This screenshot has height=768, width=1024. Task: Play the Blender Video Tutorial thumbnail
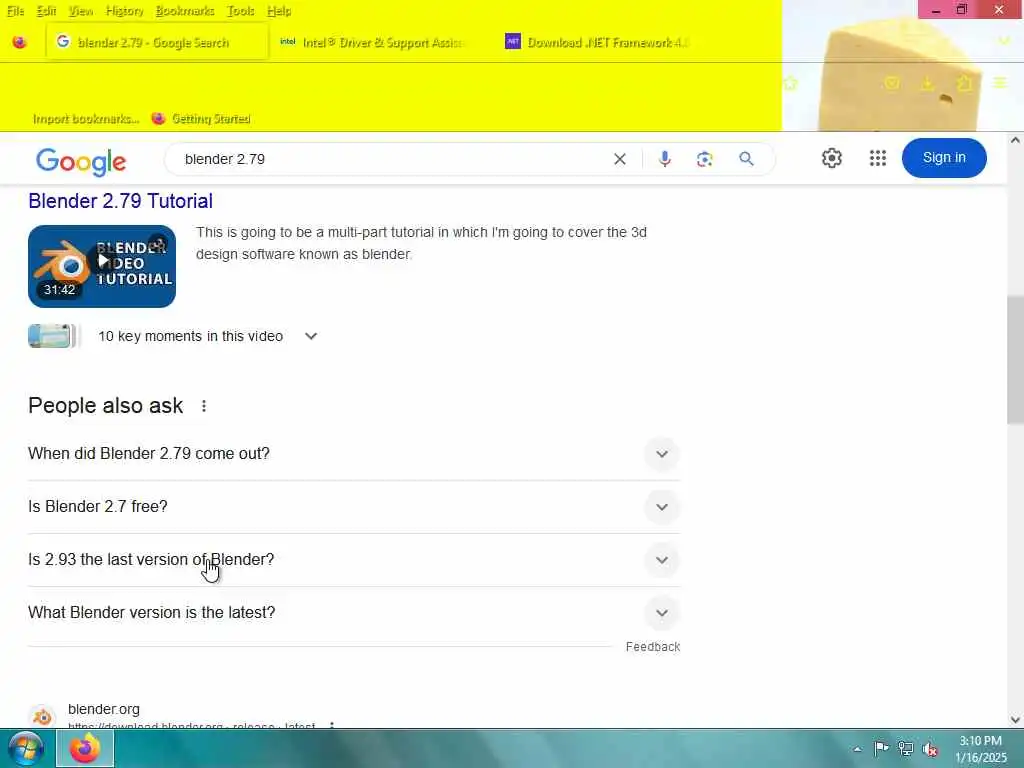pos(102,266)
